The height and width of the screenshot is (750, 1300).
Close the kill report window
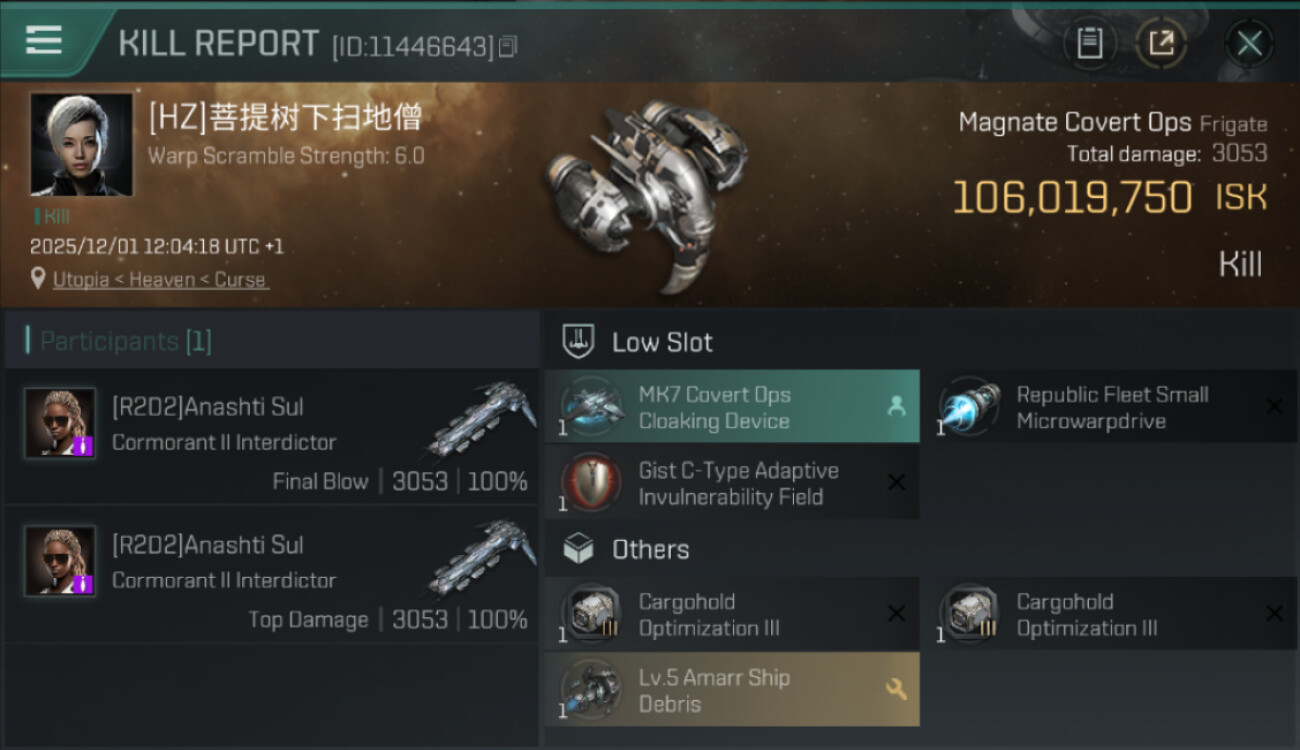(x=1249, y=43)
